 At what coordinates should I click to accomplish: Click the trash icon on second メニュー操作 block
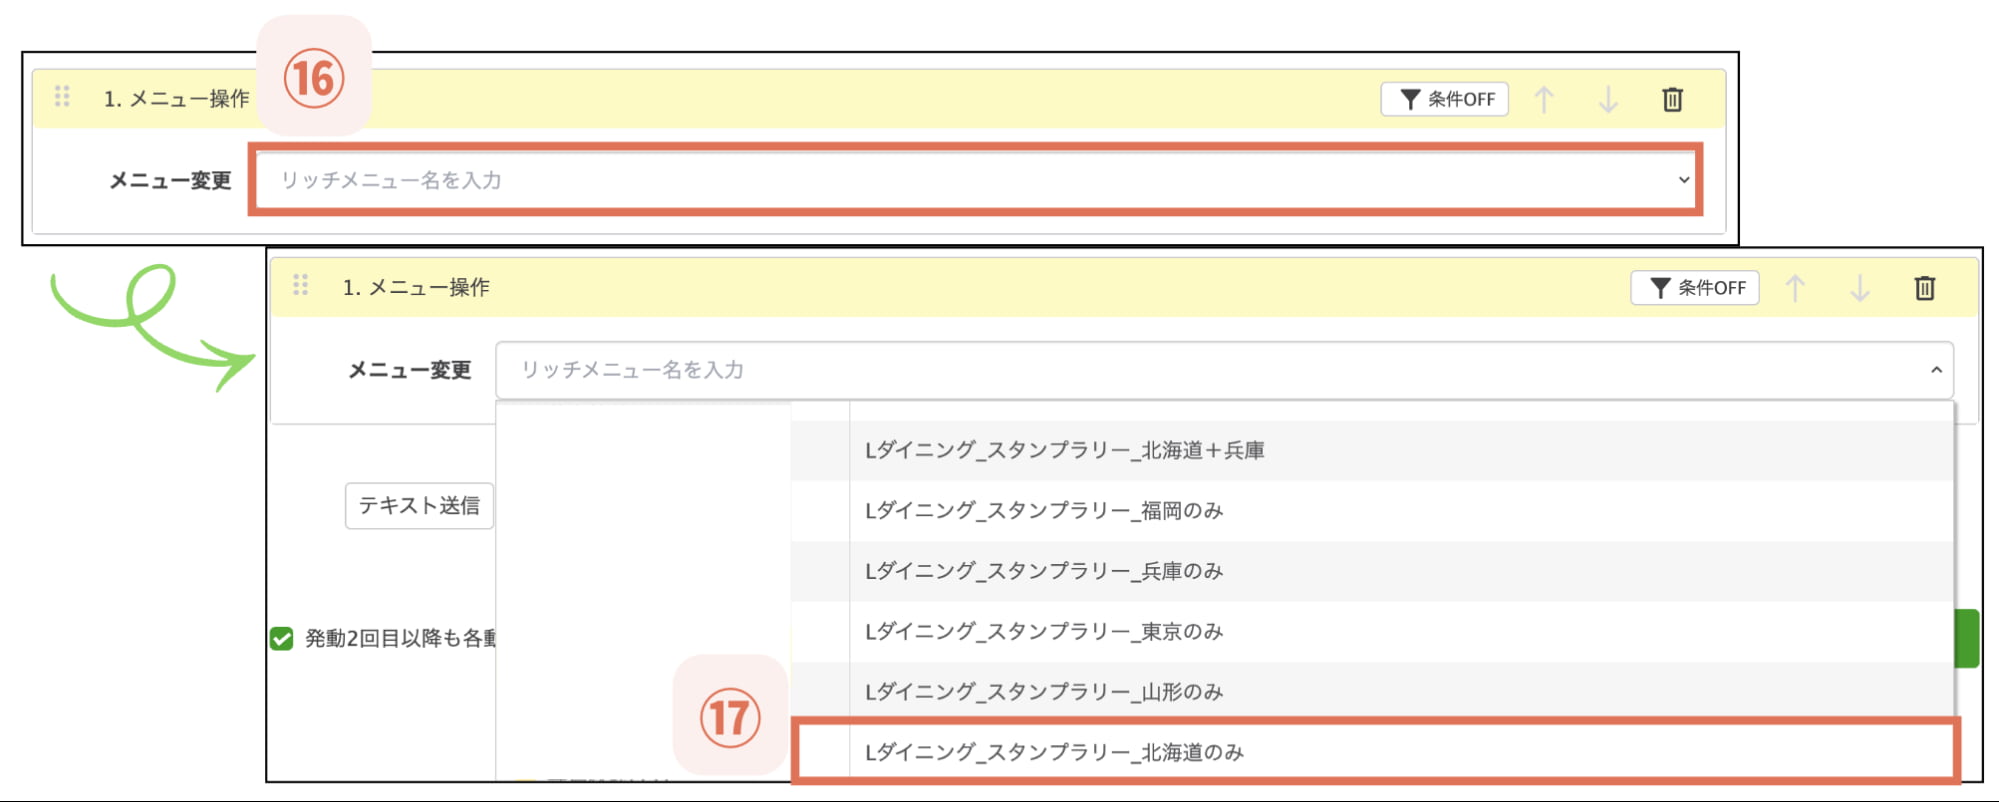(1923, 288)
